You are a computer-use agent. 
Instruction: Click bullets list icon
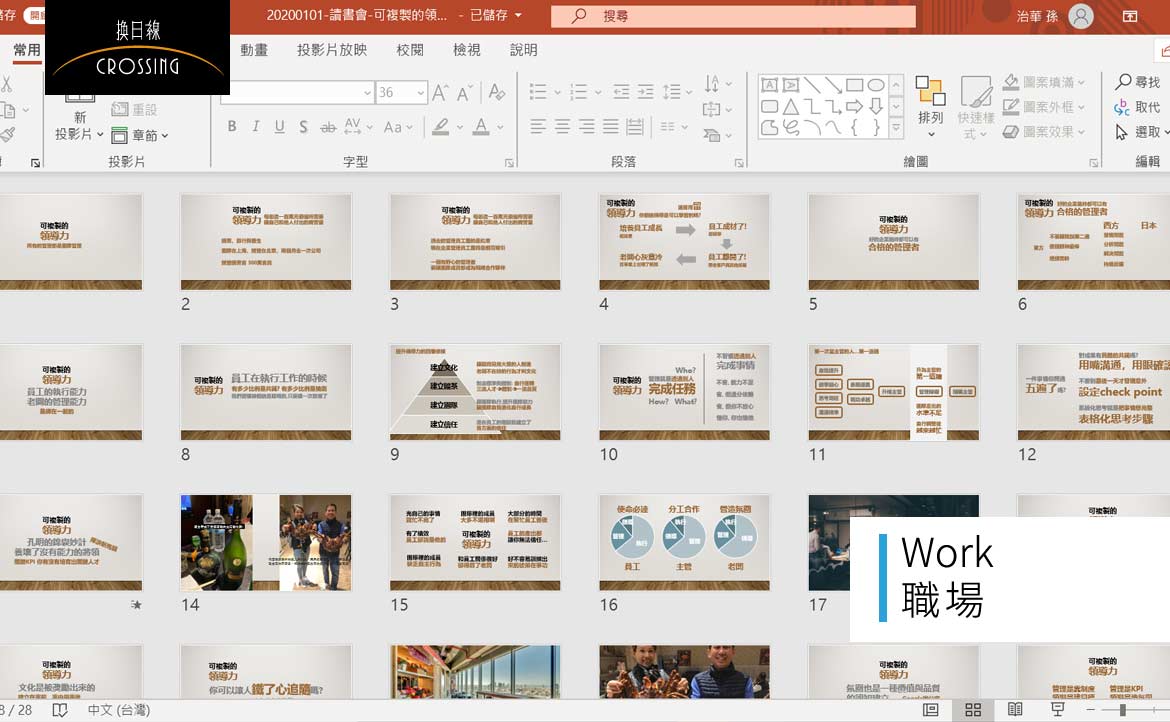[538, 92]
